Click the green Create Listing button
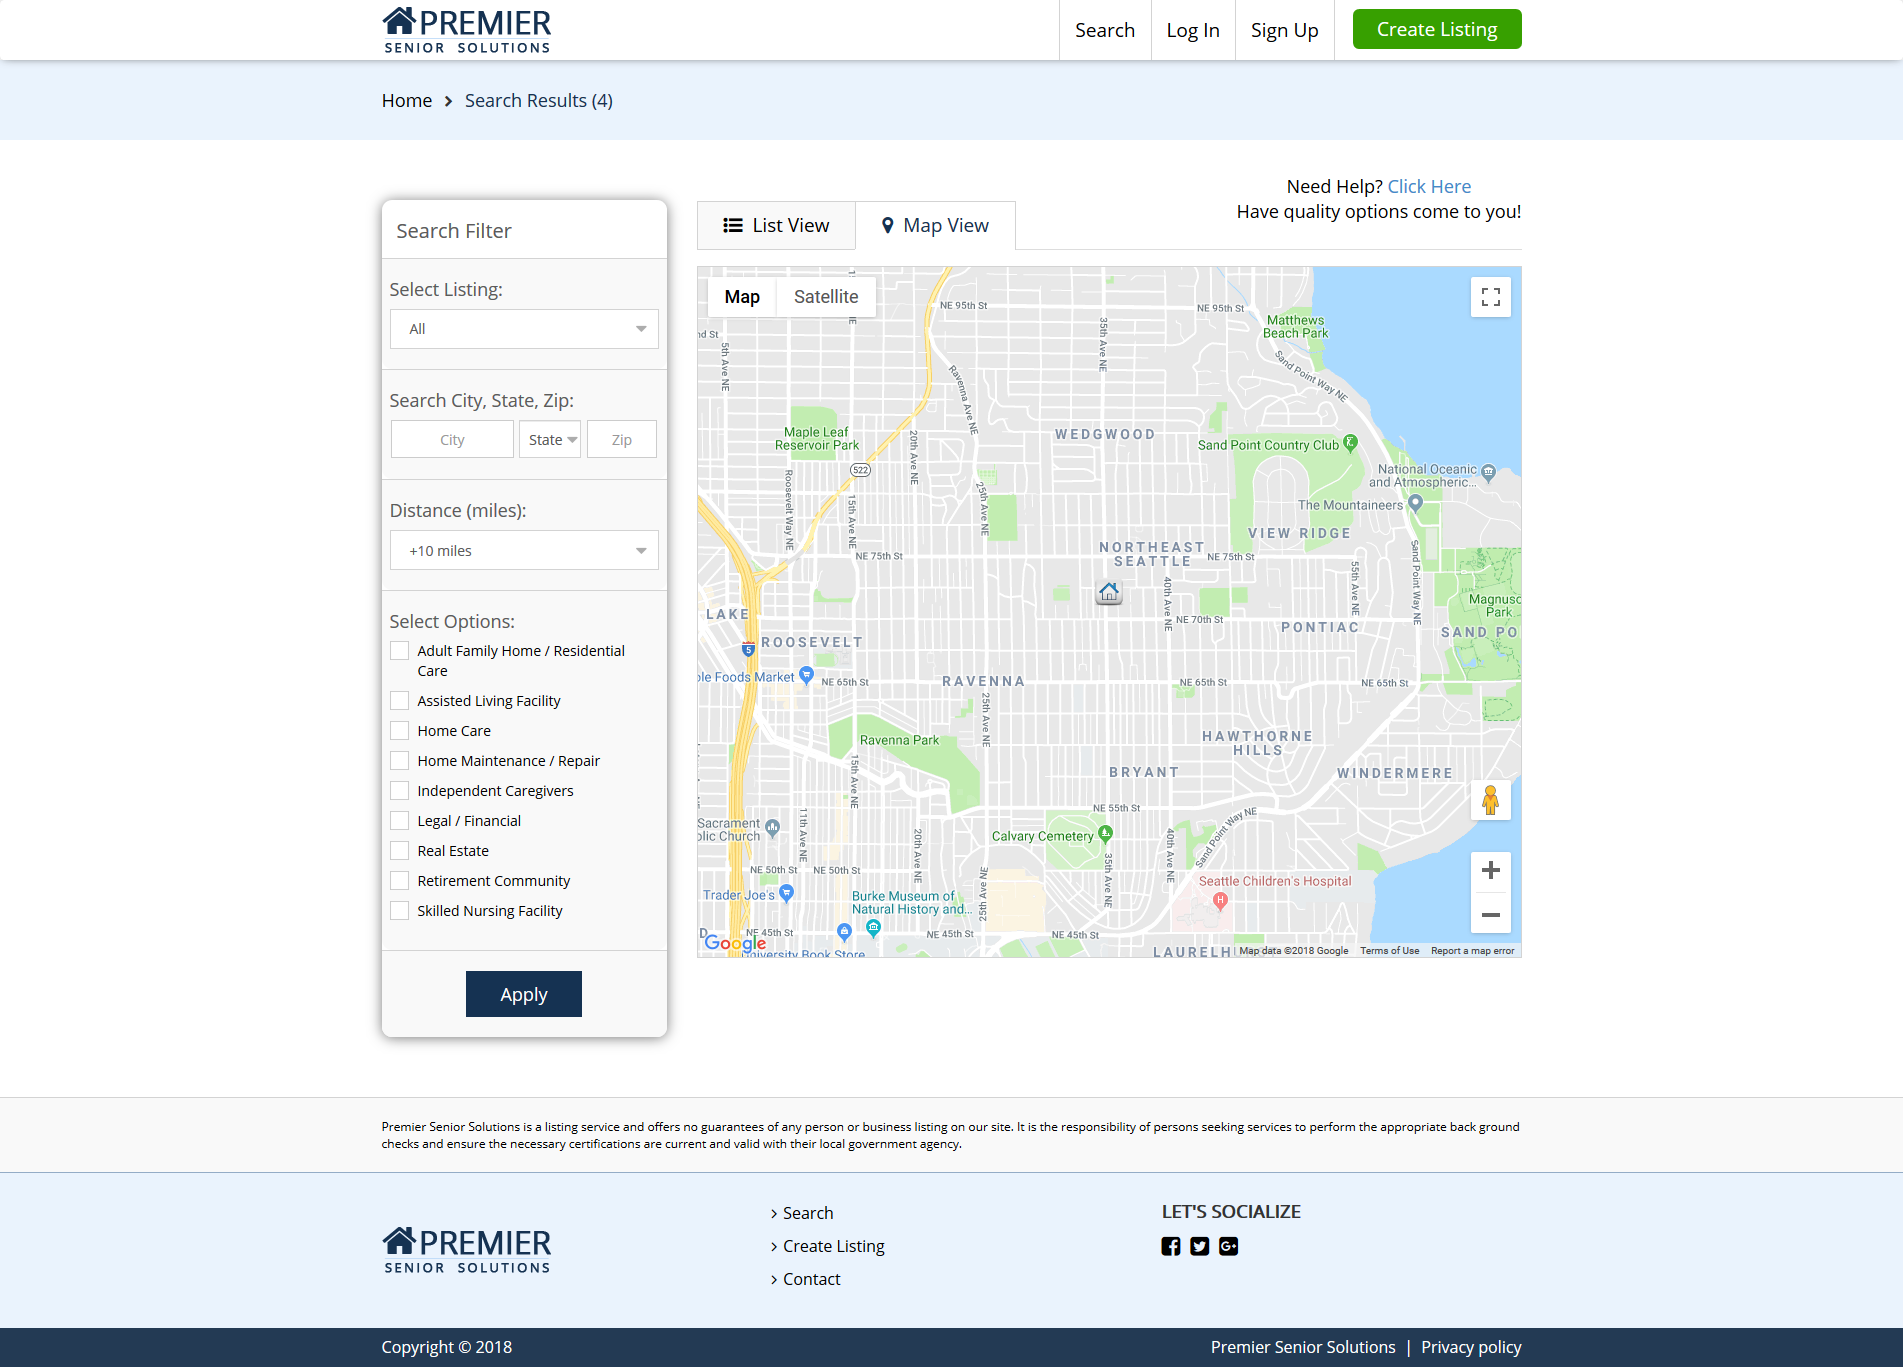Viewport: 1903px width, 1367px height. (1437, 29)
